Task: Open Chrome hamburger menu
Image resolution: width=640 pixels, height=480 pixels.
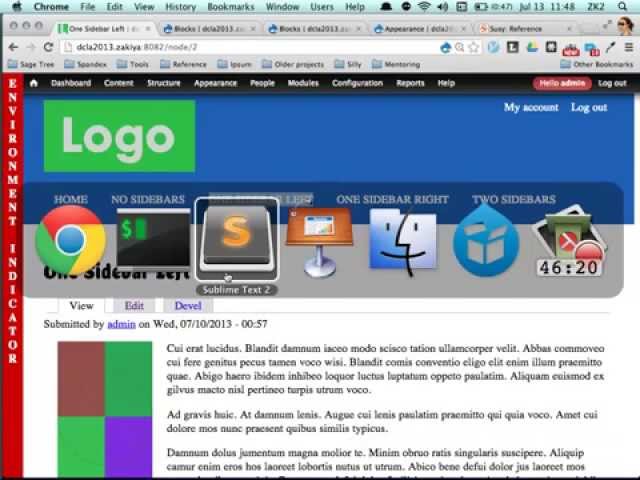Action: tap(629, 47)
